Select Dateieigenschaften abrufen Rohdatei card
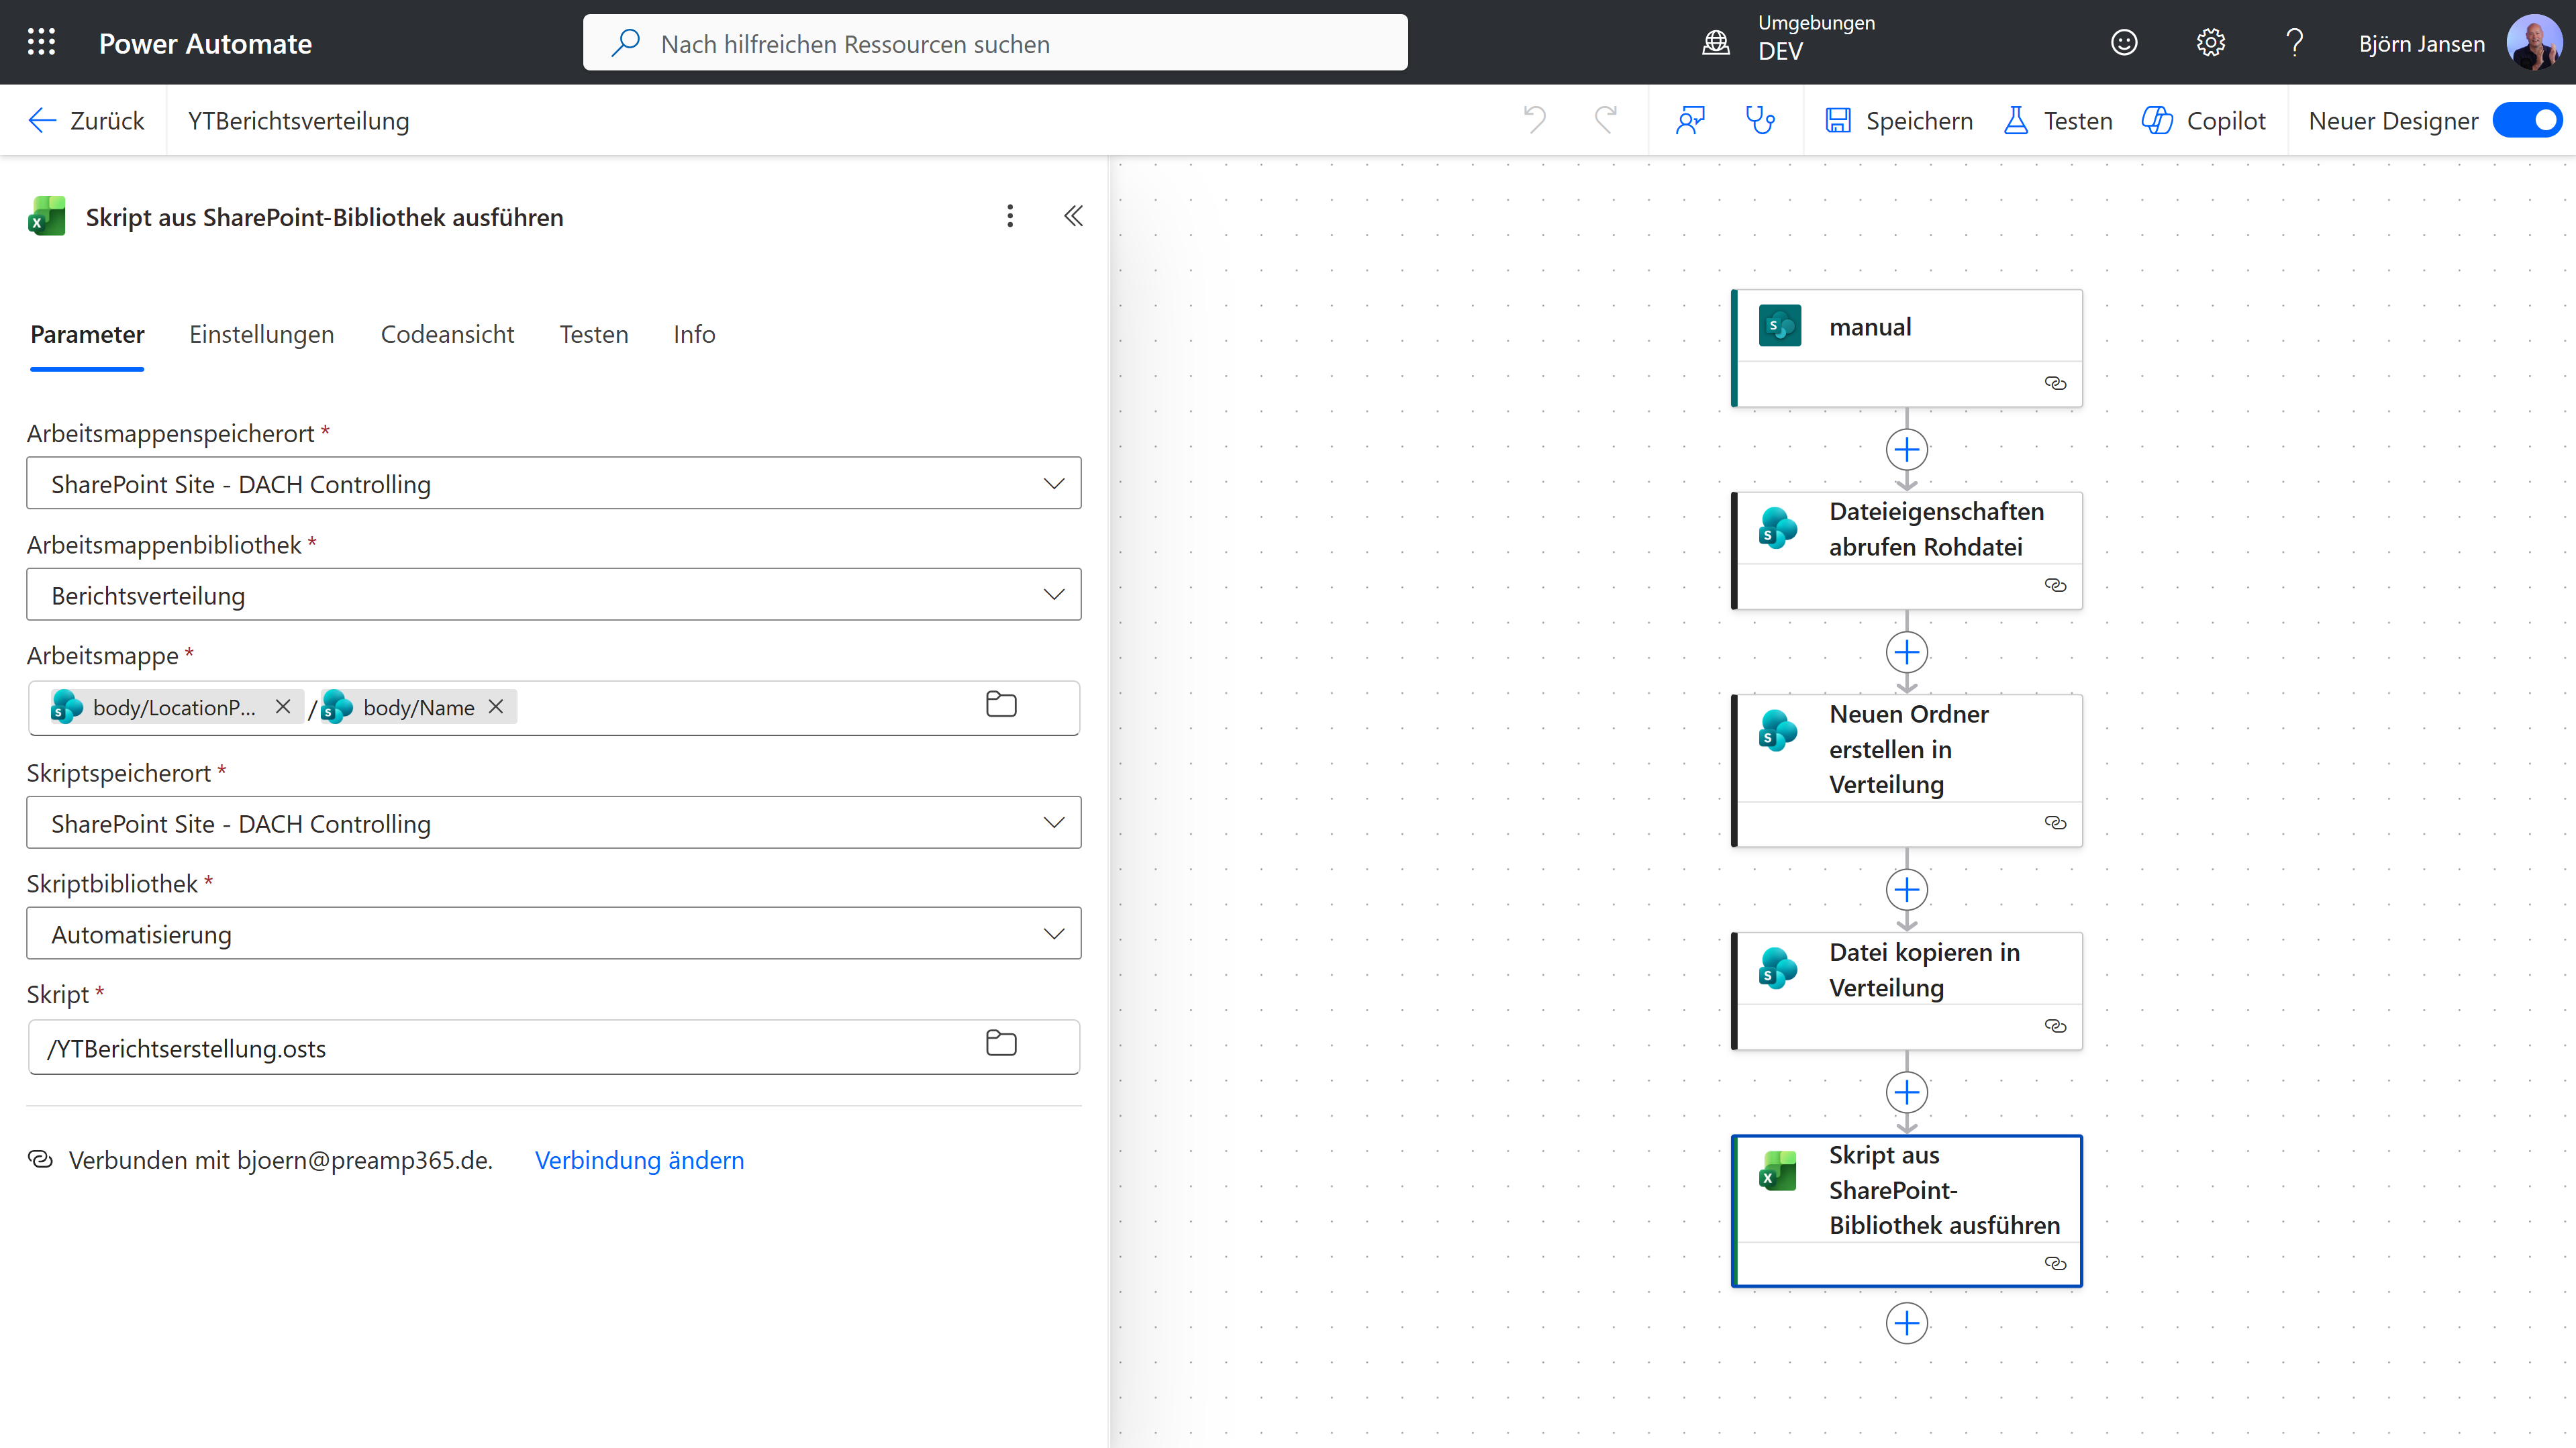 click(x=1907, y=550)
